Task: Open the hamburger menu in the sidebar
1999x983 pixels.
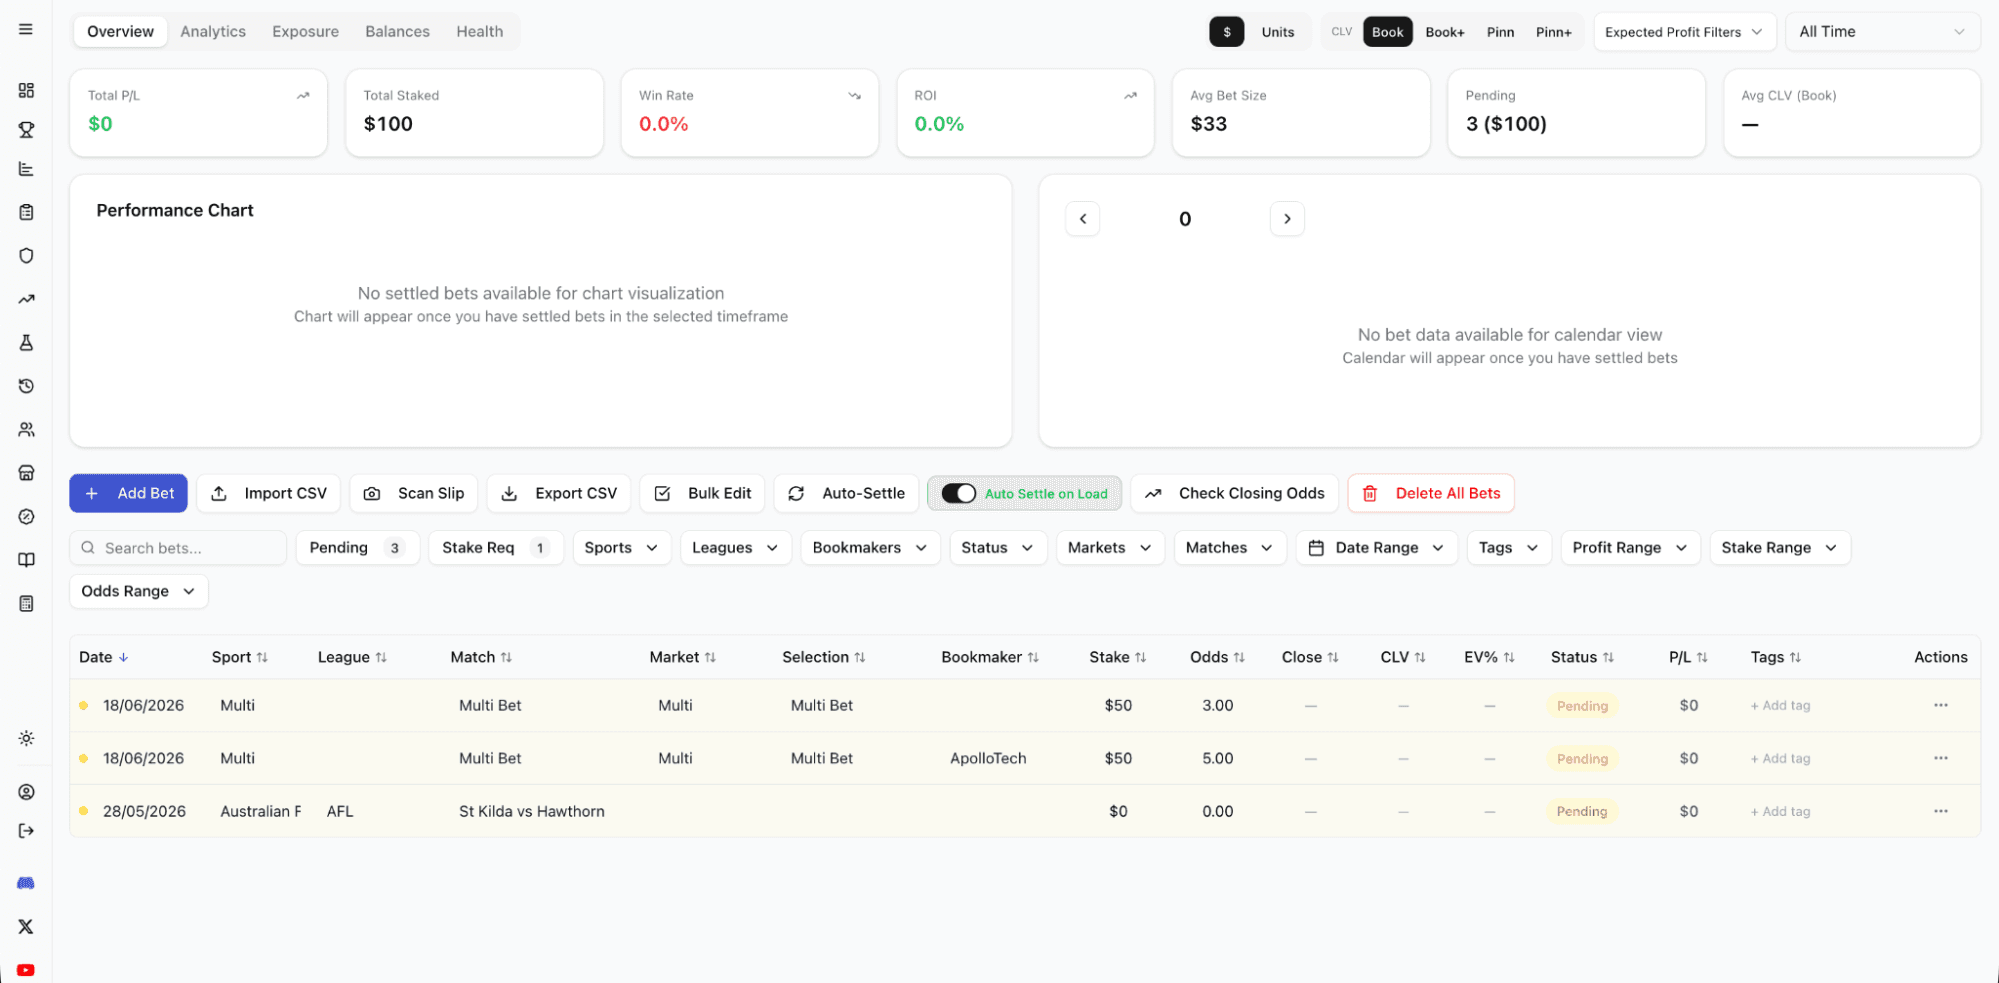Action: click(26, 30)
